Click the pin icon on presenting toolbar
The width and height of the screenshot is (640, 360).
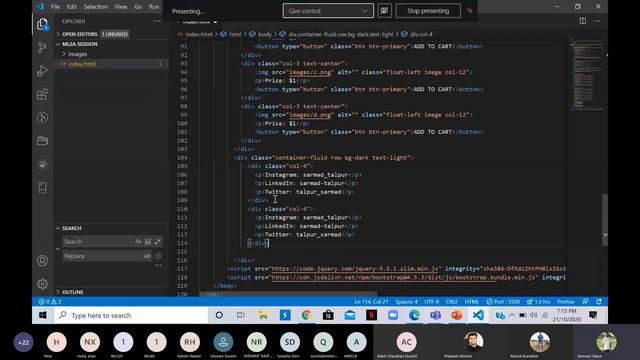click(469, 11)
